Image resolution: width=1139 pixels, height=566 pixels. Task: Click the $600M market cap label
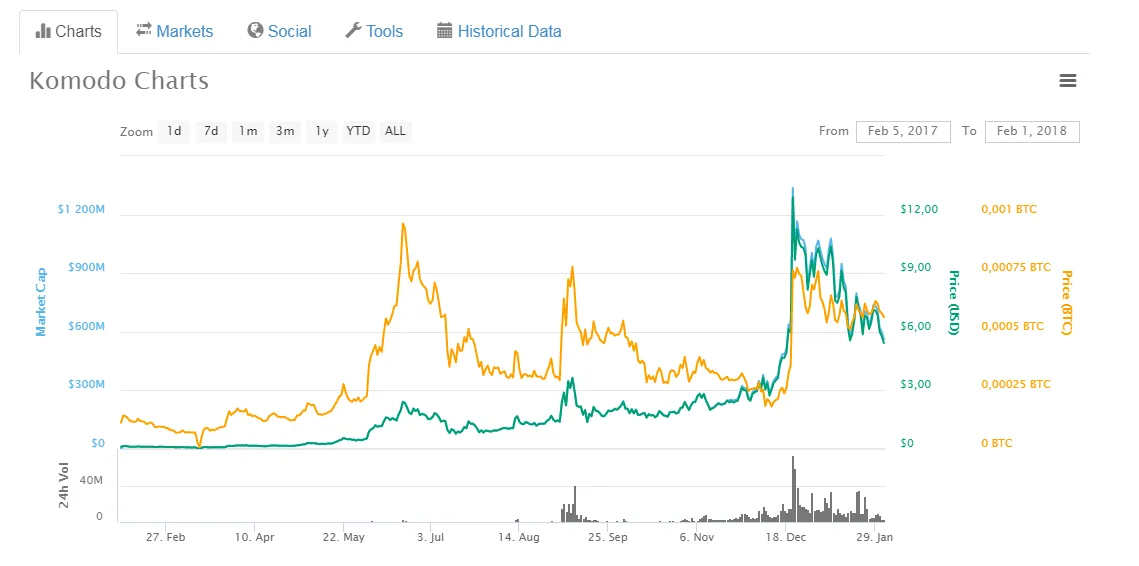point(86,326)
